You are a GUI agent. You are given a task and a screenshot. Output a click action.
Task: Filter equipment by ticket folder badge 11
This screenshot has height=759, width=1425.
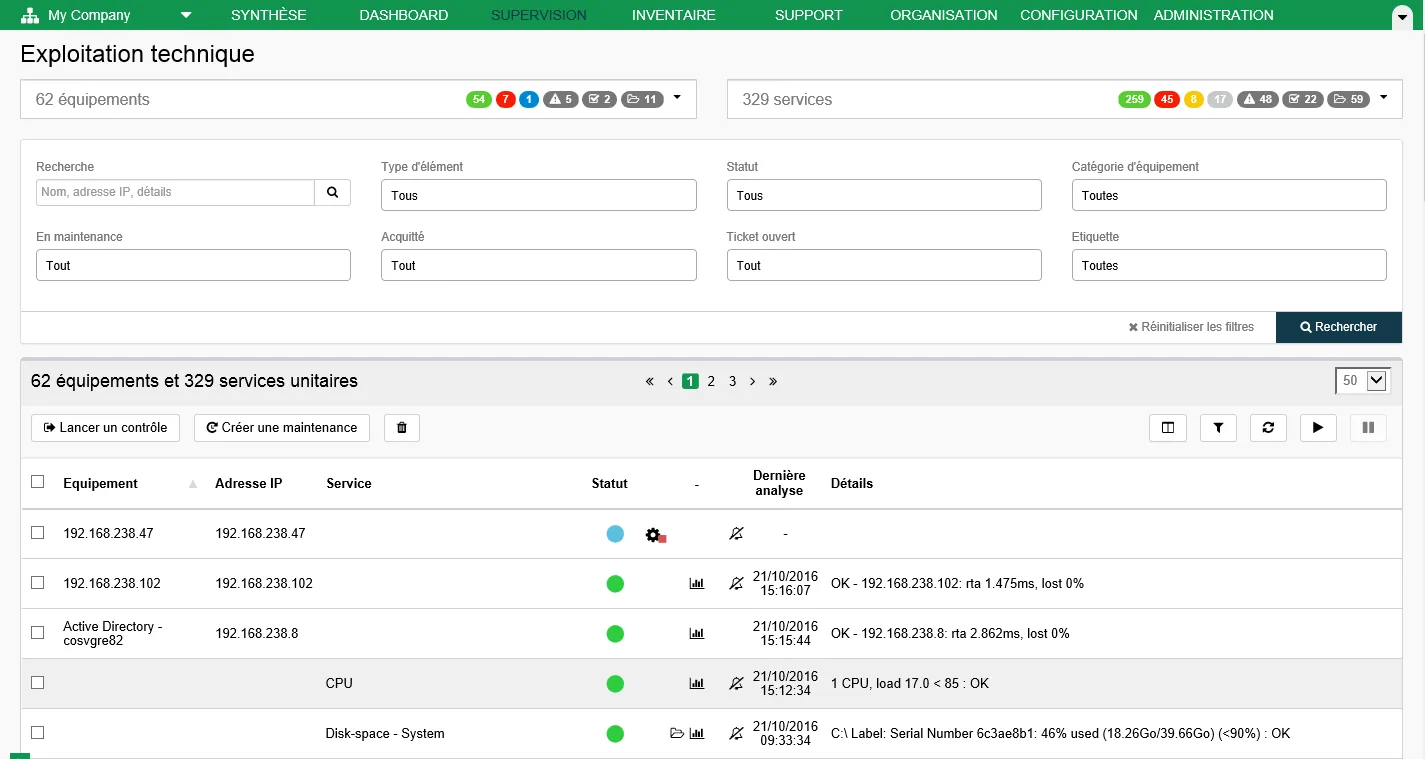pos(642,100)
